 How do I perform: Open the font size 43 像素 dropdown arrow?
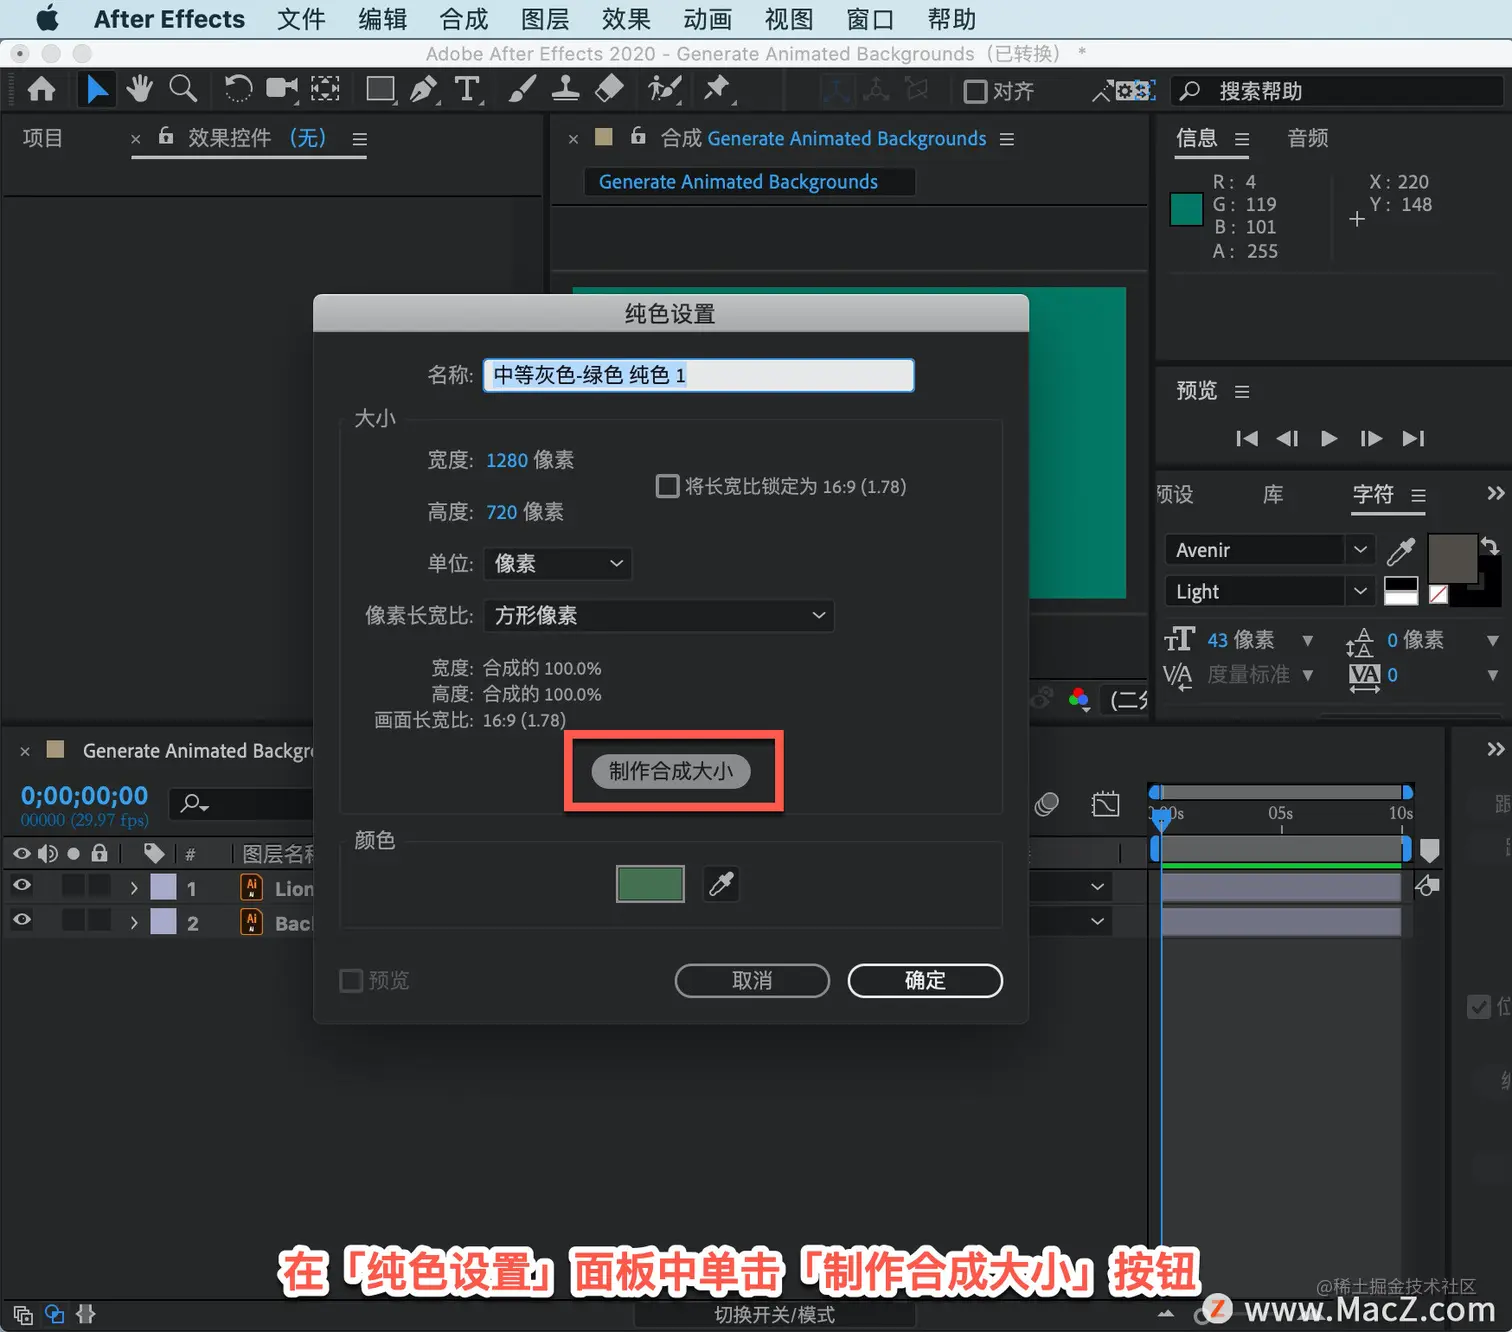(1308, 641)
